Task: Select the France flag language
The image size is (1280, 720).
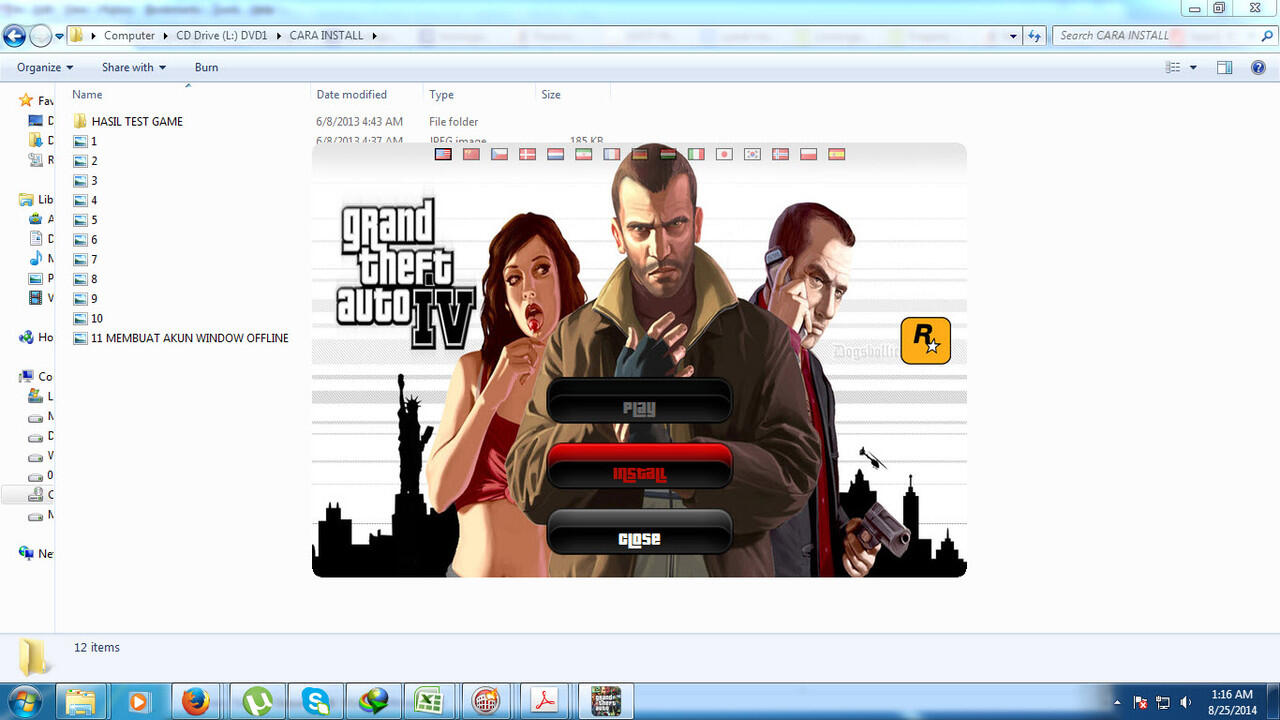Action: tap(611, 154)
